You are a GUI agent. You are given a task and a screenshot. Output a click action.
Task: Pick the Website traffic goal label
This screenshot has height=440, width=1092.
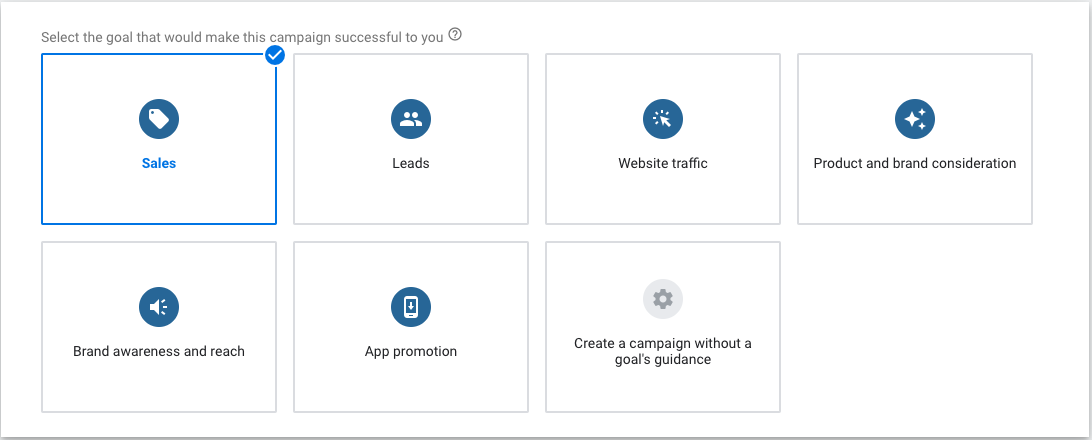click(662, 164)
